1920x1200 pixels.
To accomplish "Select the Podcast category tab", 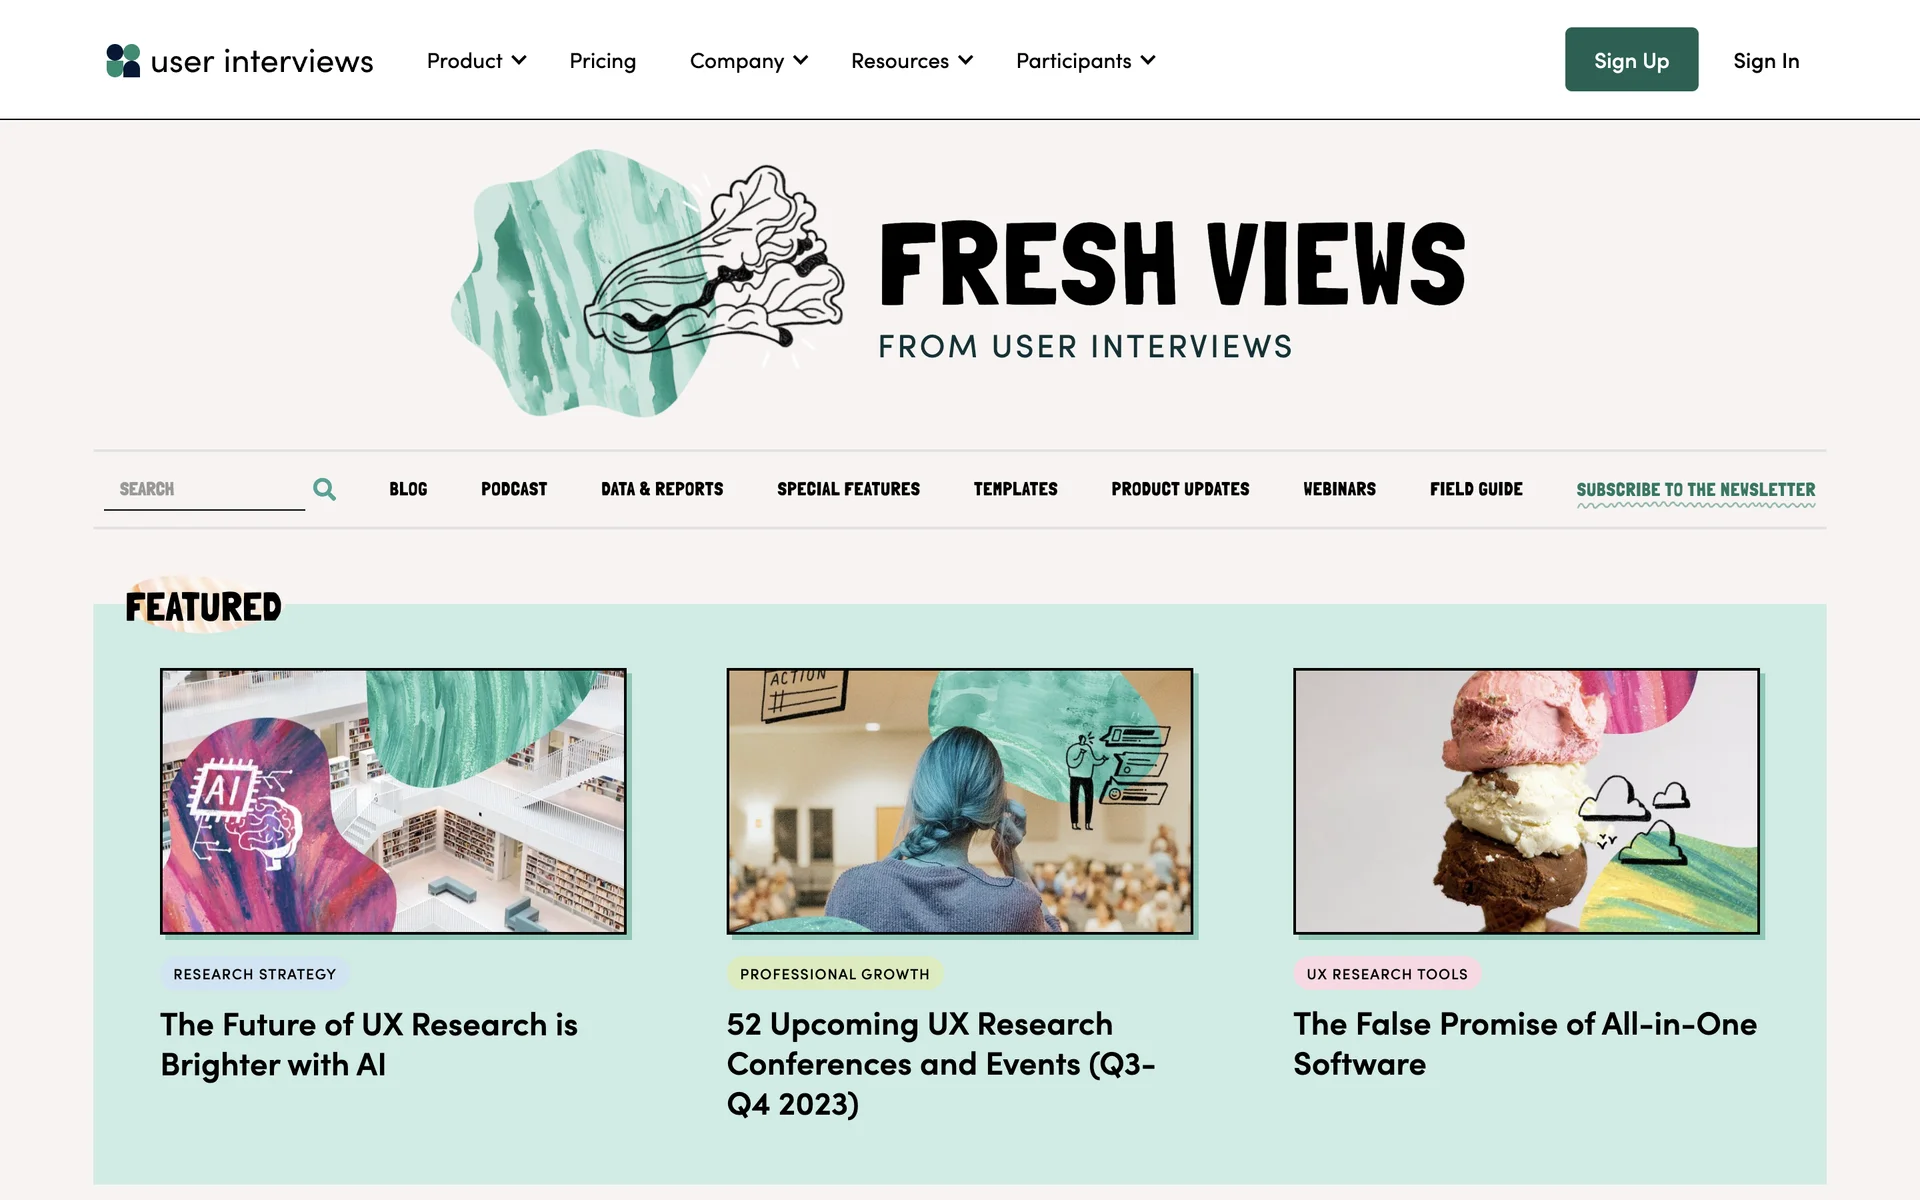I will point(514,489).
